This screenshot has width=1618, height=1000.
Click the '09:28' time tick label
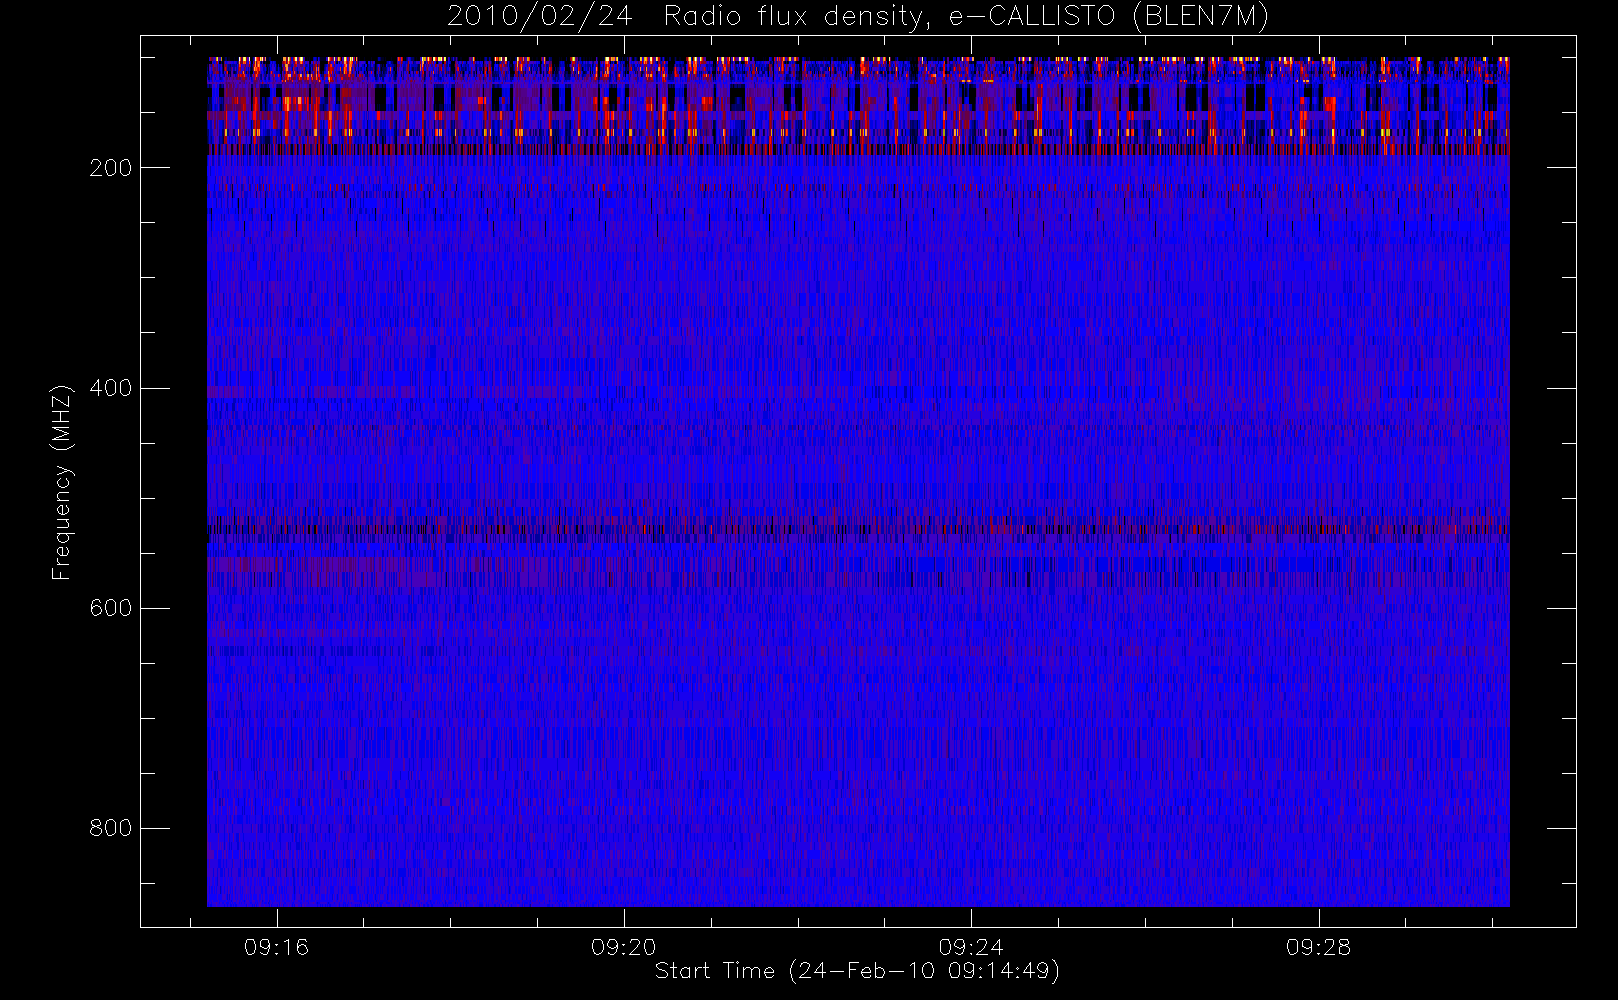1318,947
